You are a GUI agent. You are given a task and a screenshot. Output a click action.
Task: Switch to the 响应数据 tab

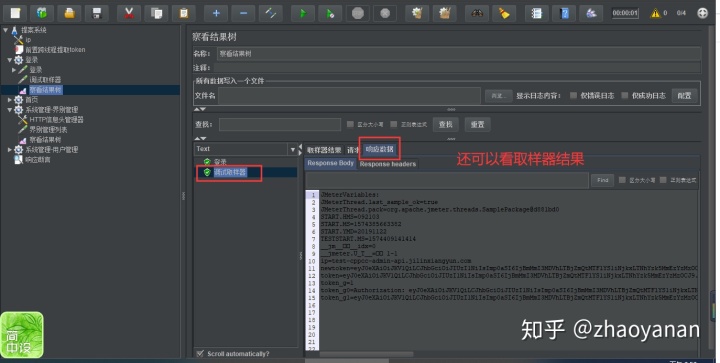tap(379, 149)
